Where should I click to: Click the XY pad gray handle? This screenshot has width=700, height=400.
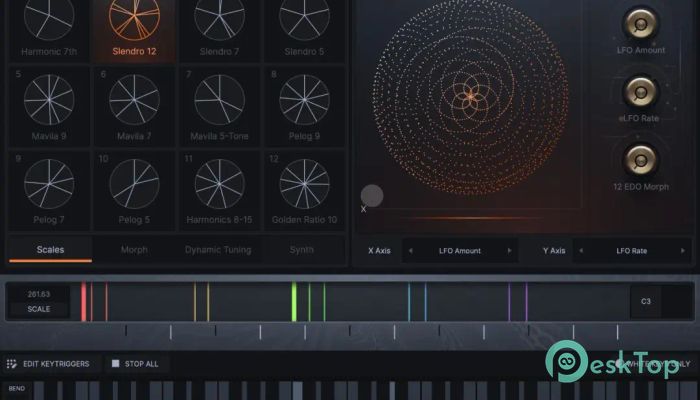click(372, 196)
